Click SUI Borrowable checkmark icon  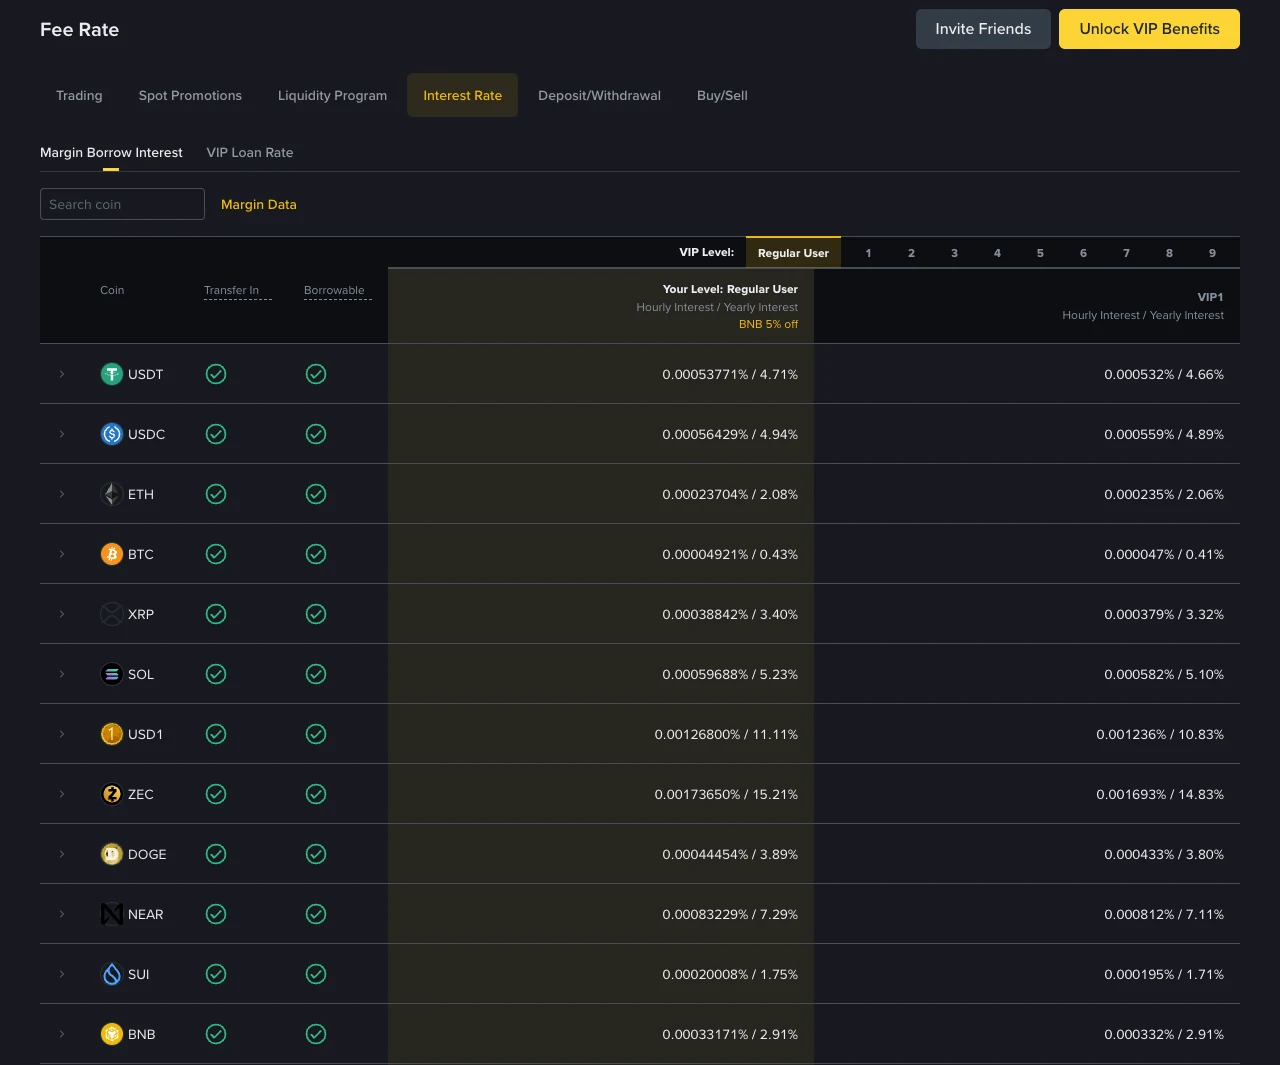[316, 974]
